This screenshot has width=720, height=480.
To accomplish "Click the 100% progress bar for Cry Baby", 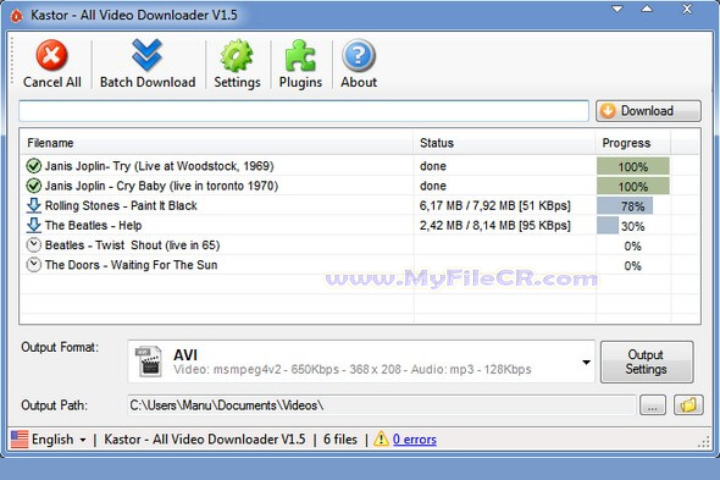I will [x=633, y=186].
